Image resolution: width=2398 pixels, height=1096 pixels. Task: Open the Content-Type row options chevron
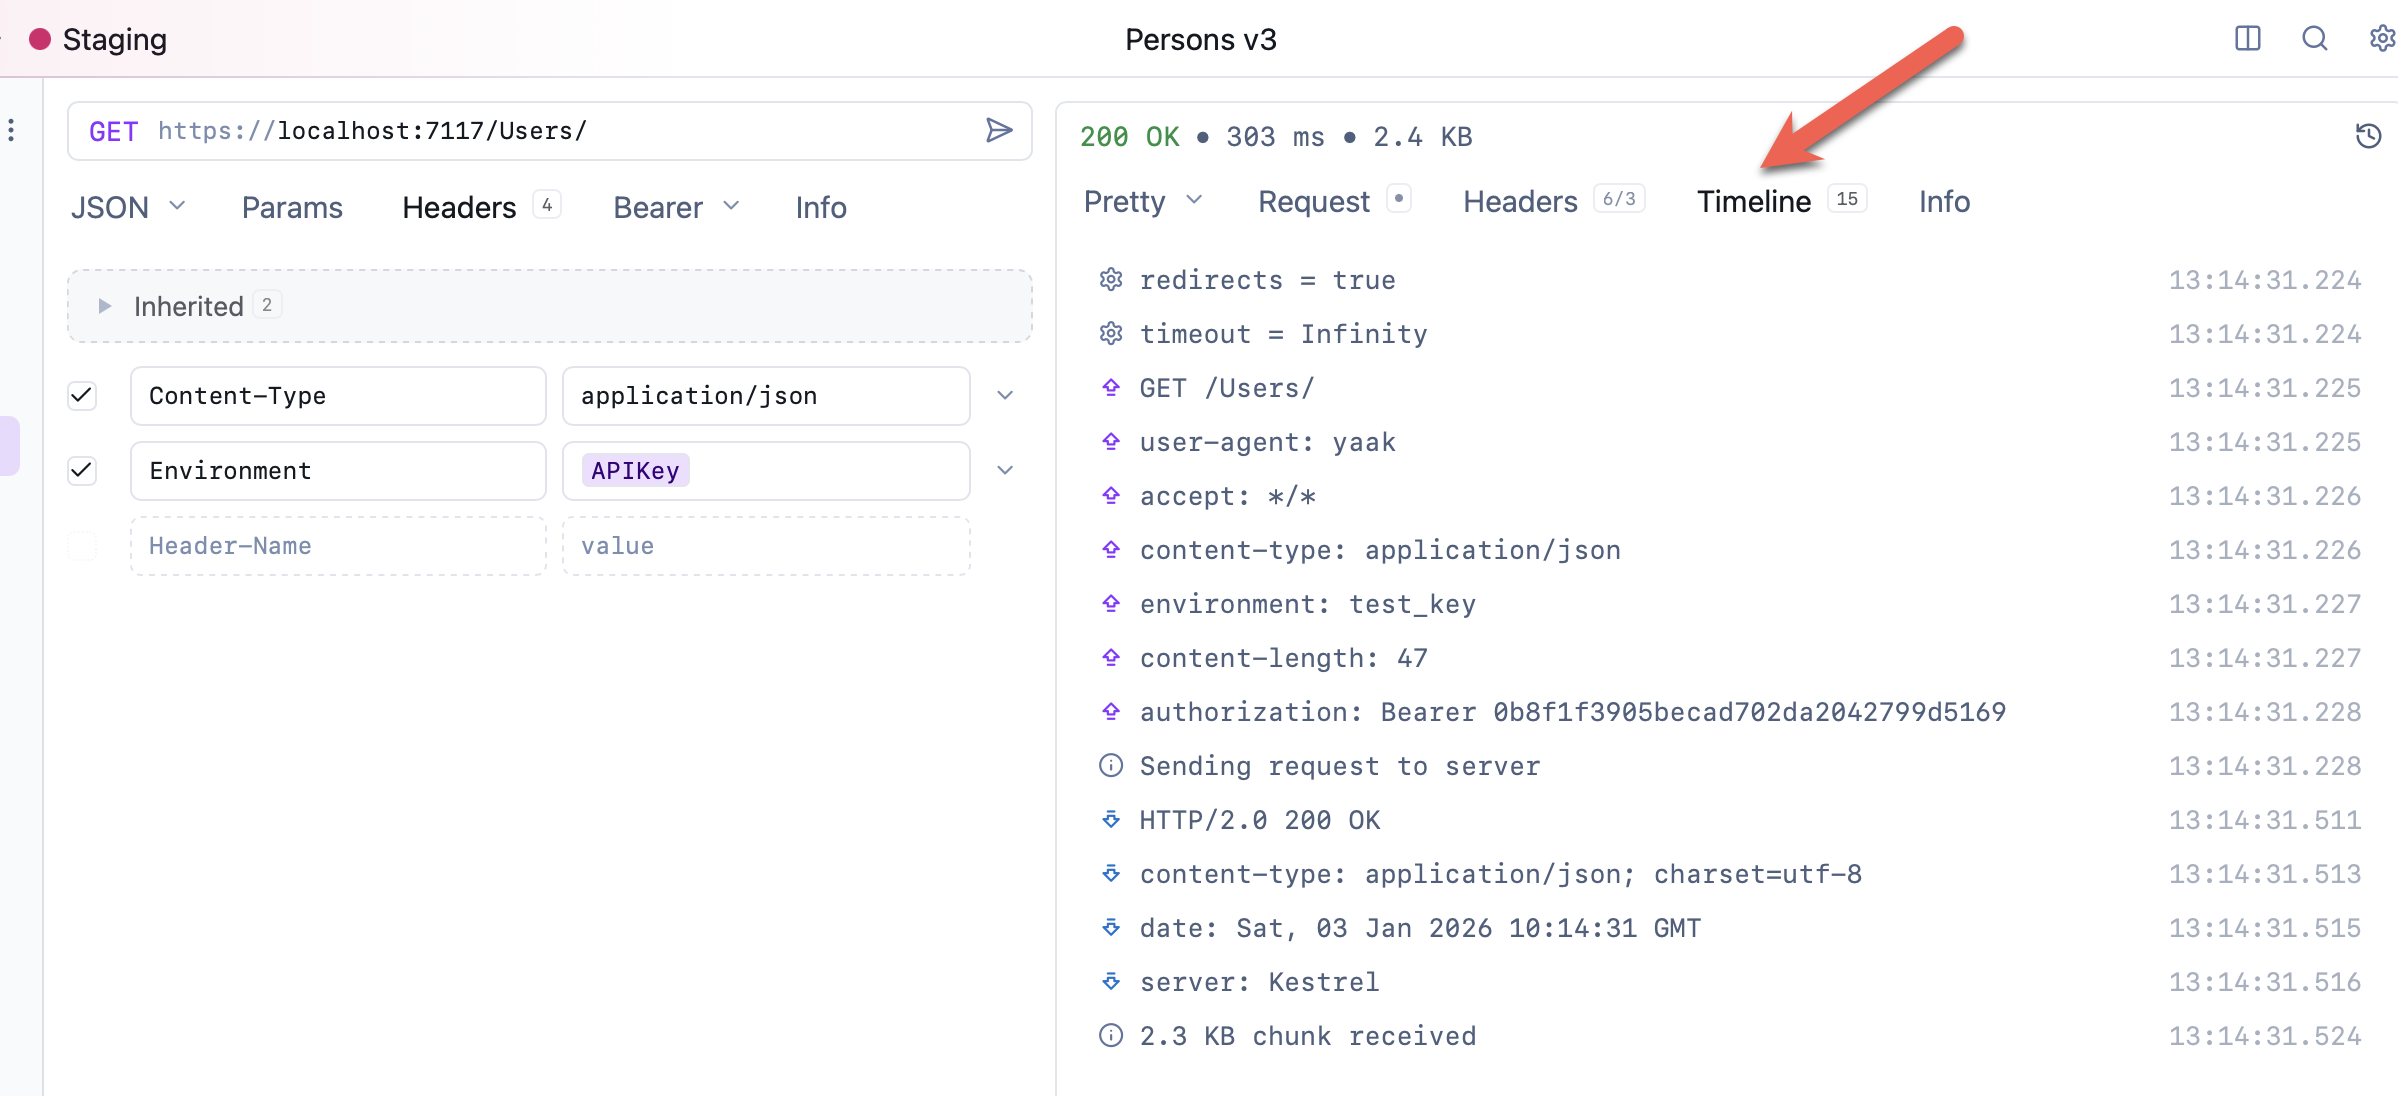point(1005,396)
